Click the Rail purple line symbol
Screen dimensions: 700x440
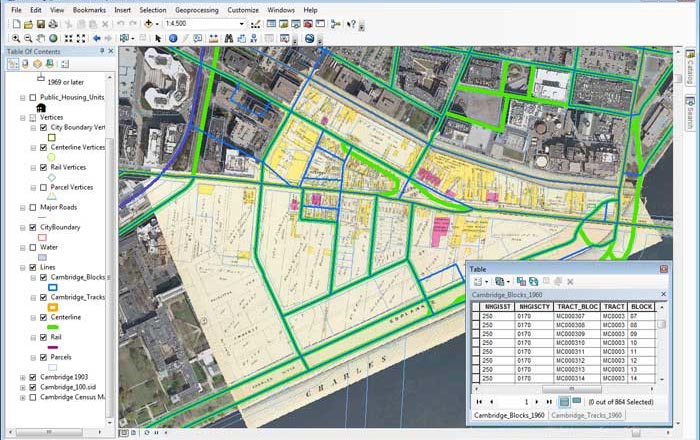click(x=53, y=347)
